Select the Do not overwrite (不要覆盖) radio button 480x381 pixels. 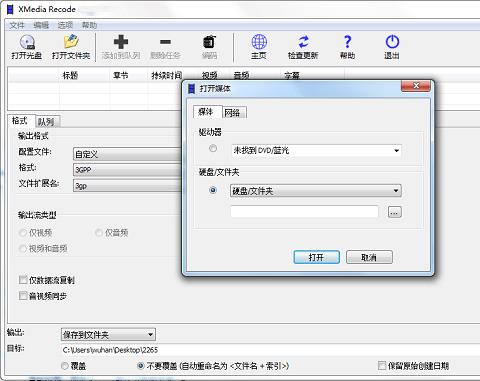(x=141, y=366)
